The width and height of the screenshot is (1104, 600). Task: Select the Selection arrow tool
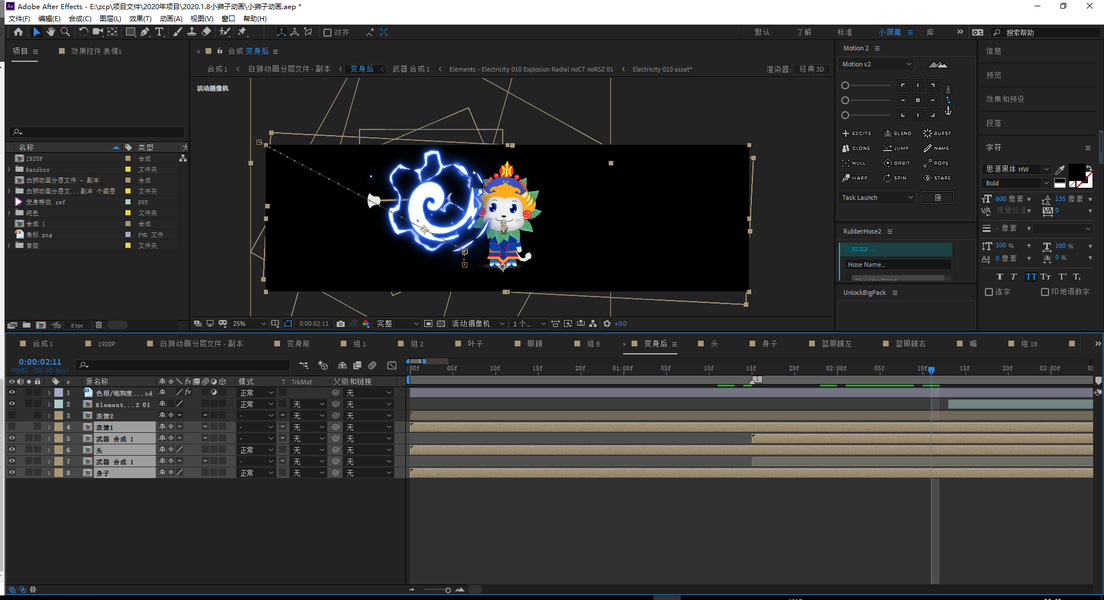36,32
